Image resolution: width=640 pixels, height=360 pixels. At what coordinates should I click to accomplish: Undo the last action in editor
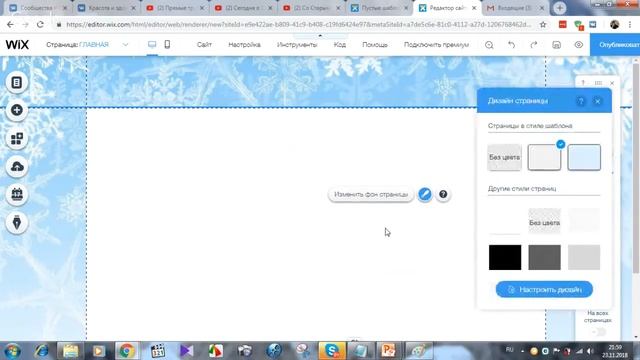[511, 45]
